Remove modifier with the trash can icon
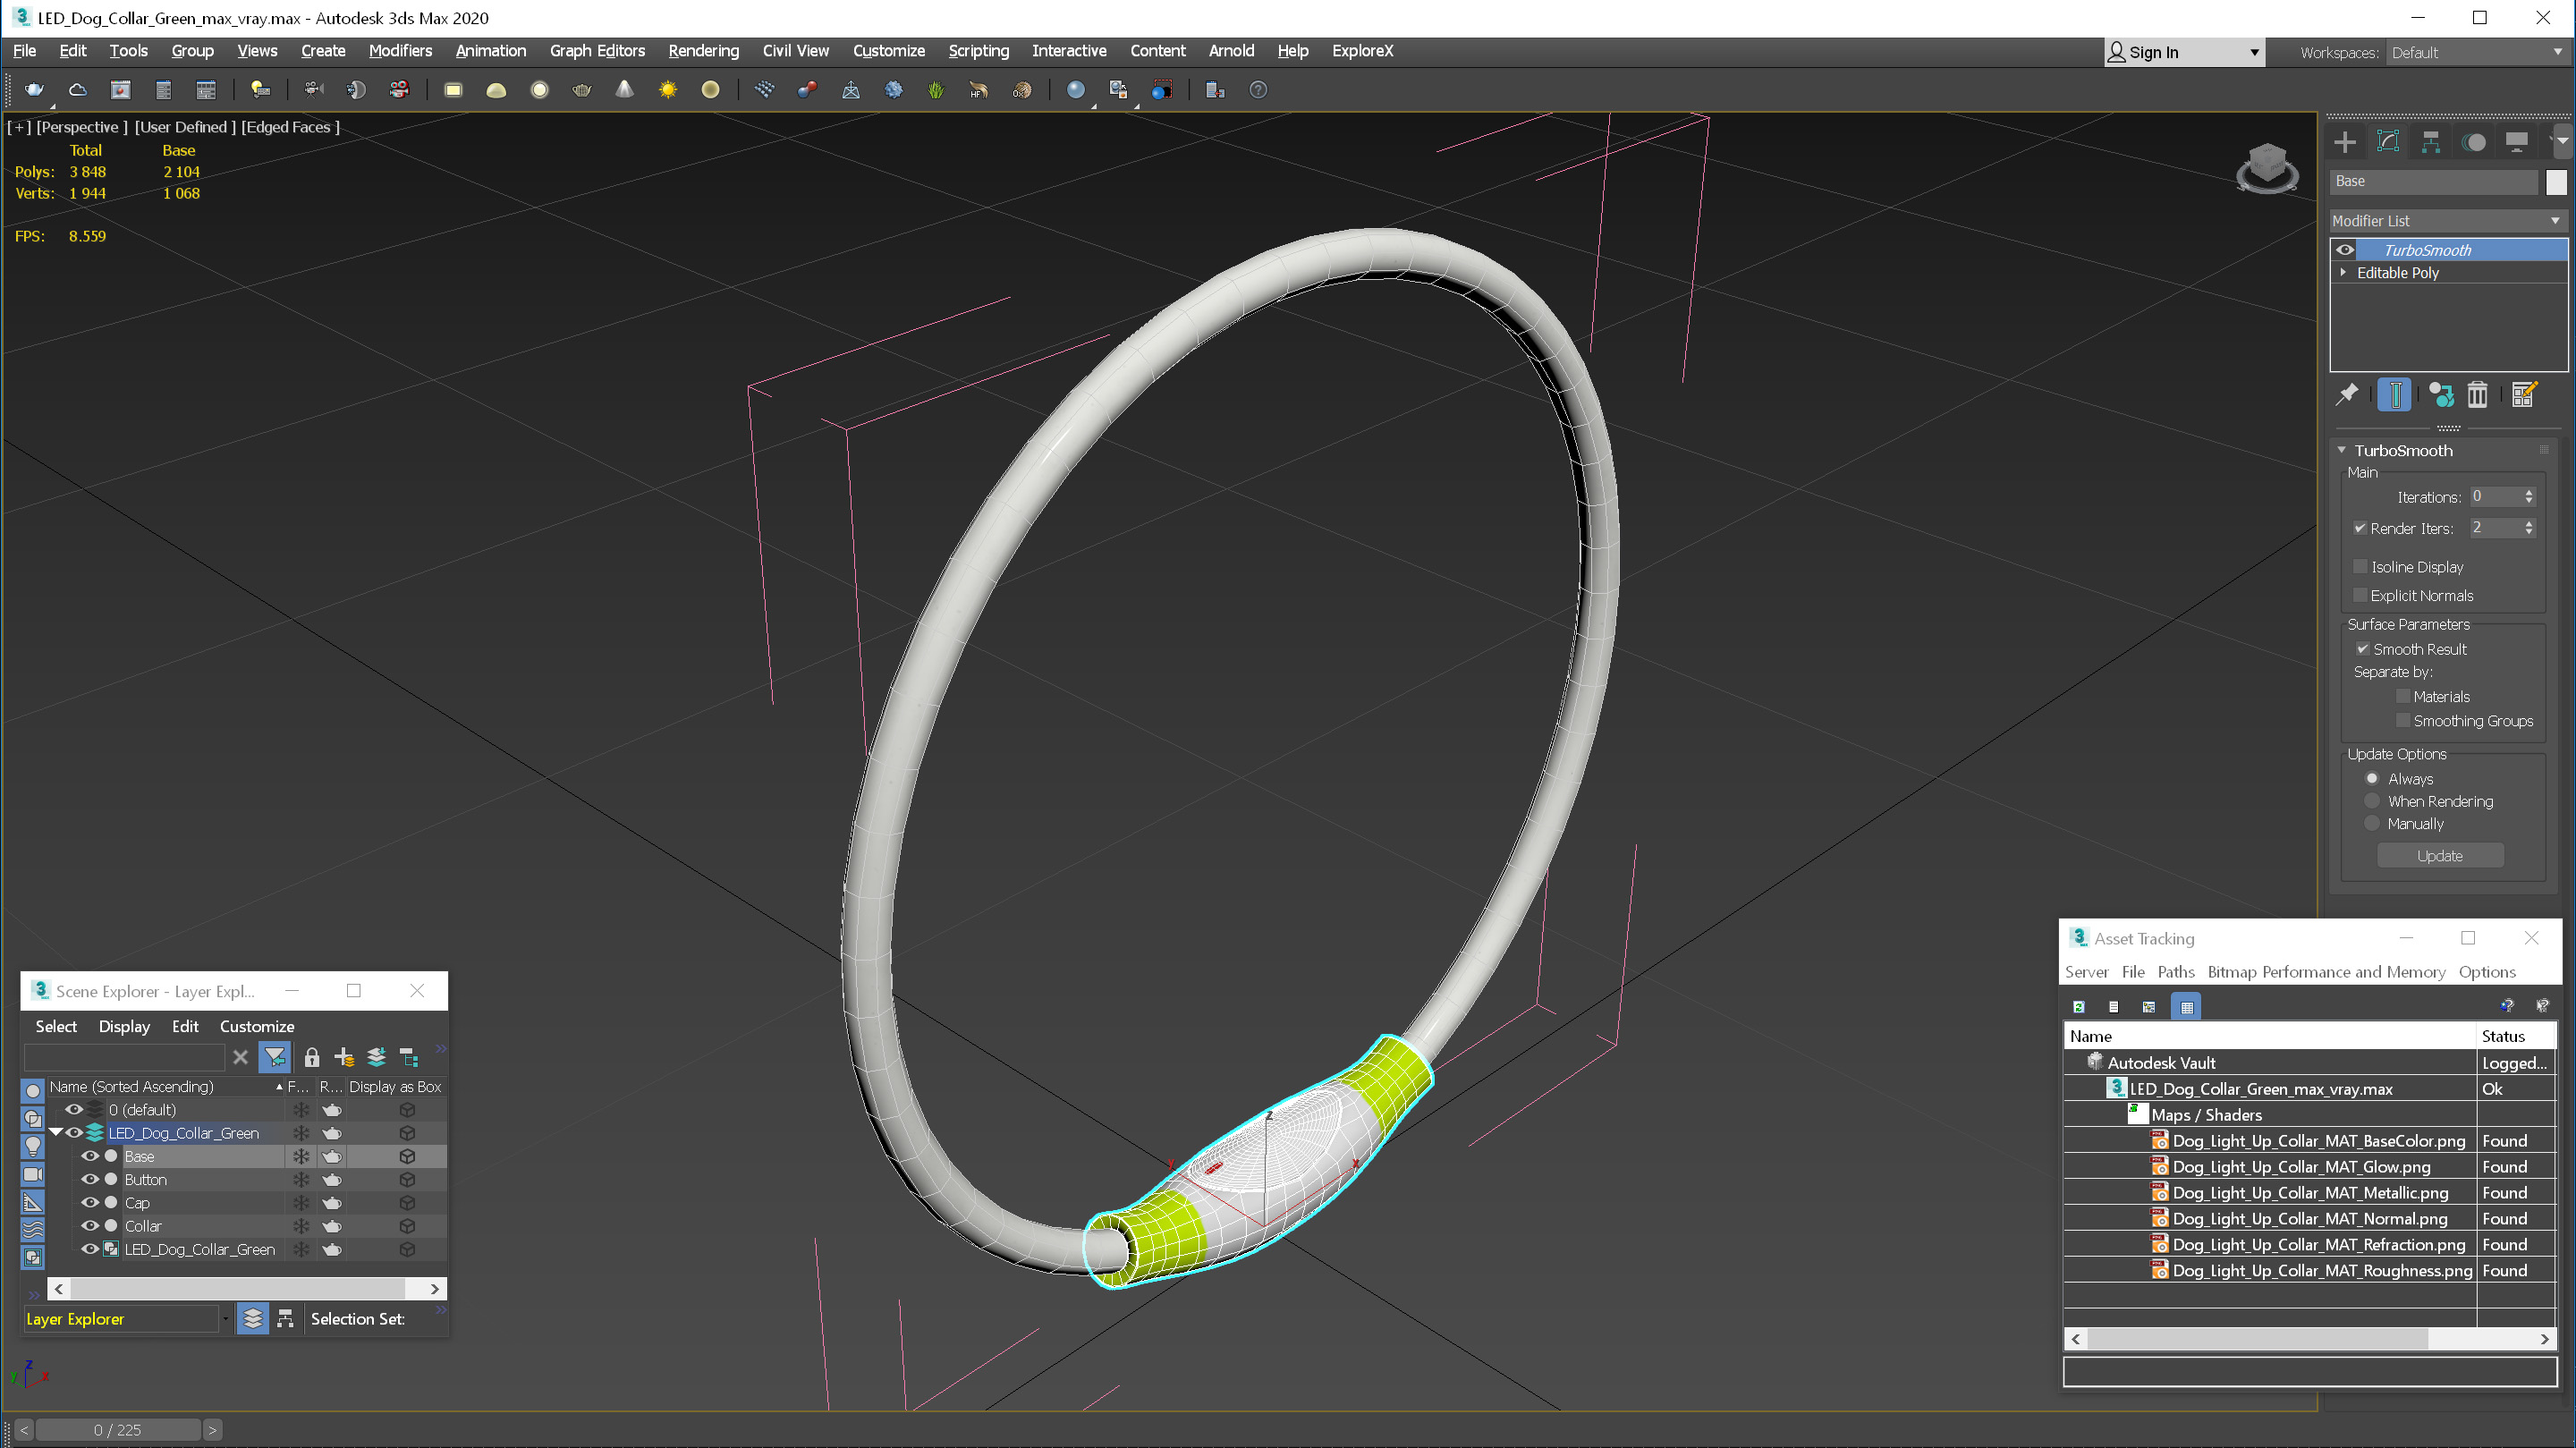Screen dimensions: 2576x1448 [2477, 395]
